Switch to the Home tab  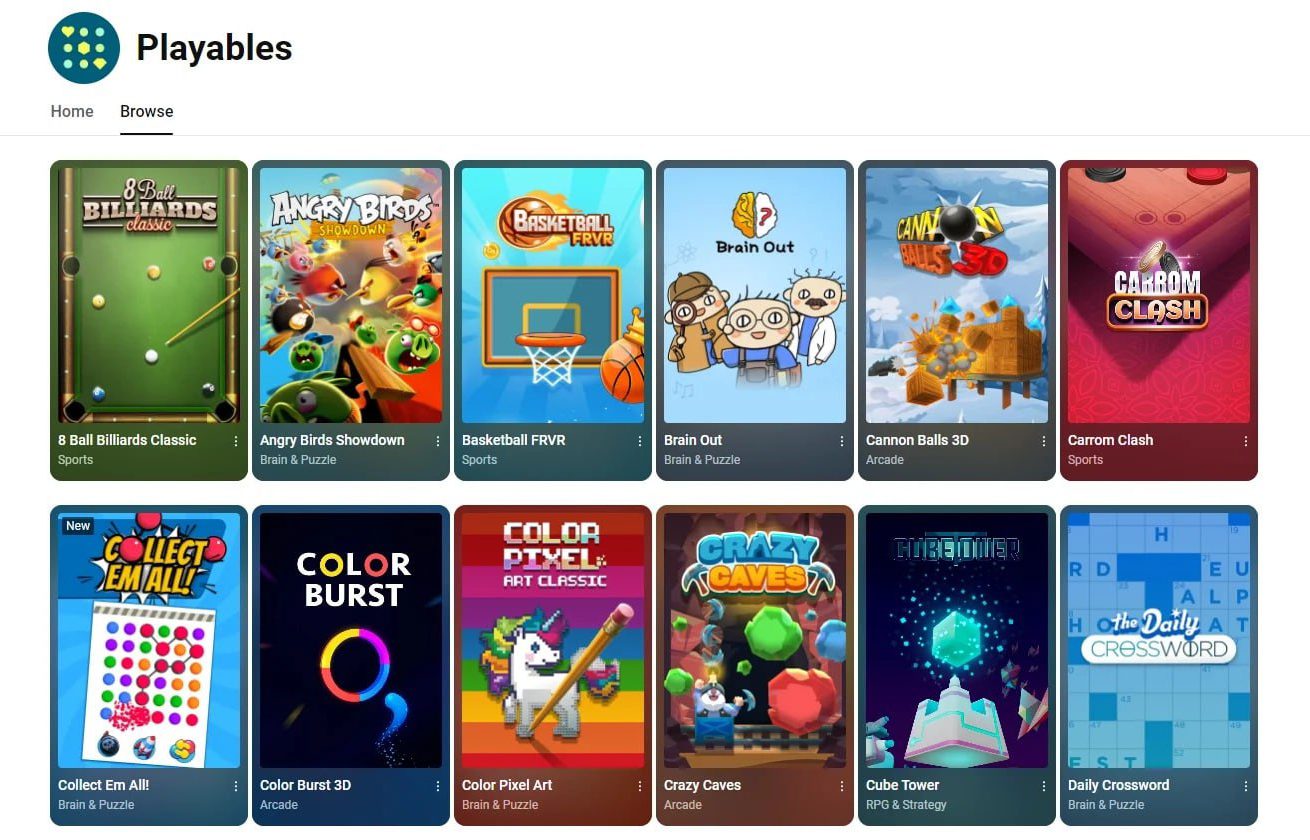coord(72,111)
